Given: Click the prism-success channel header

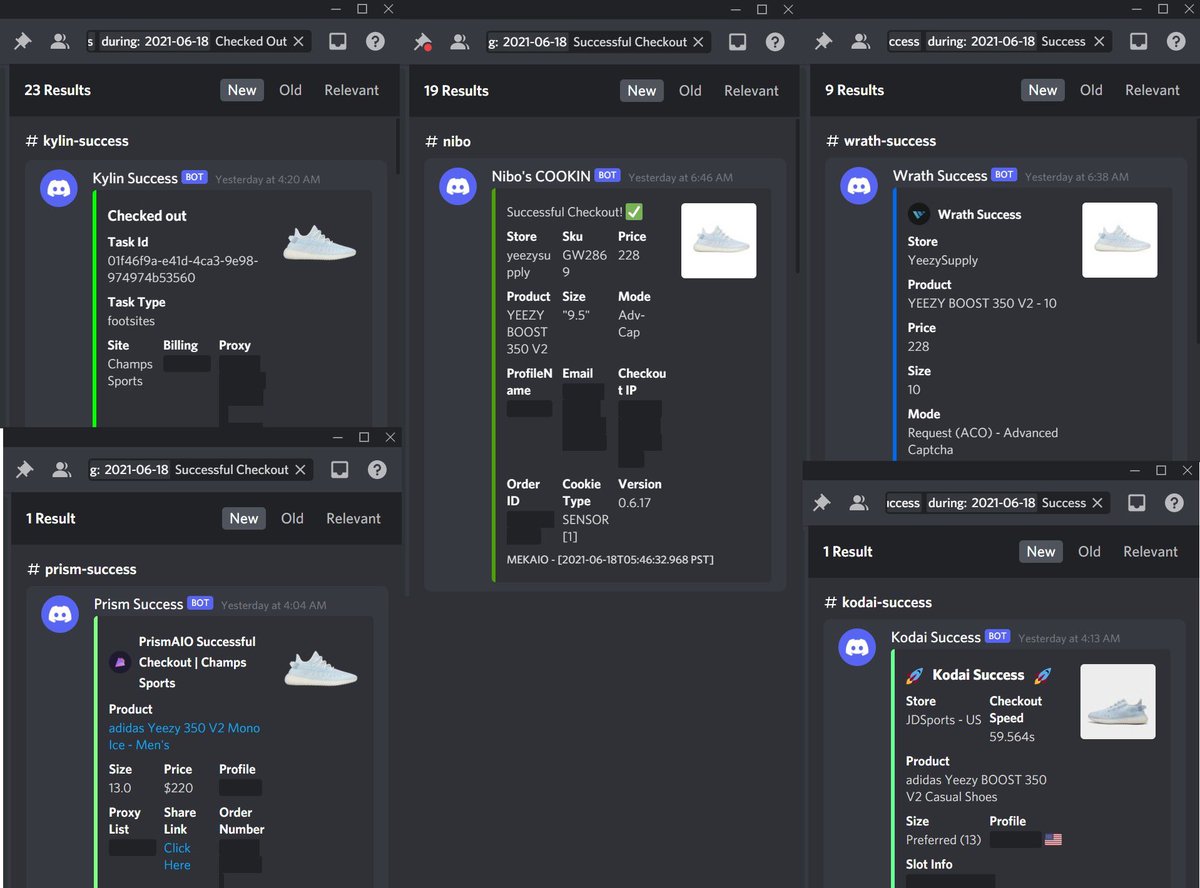Looking at the screenshot, I should tap(81, 569).
